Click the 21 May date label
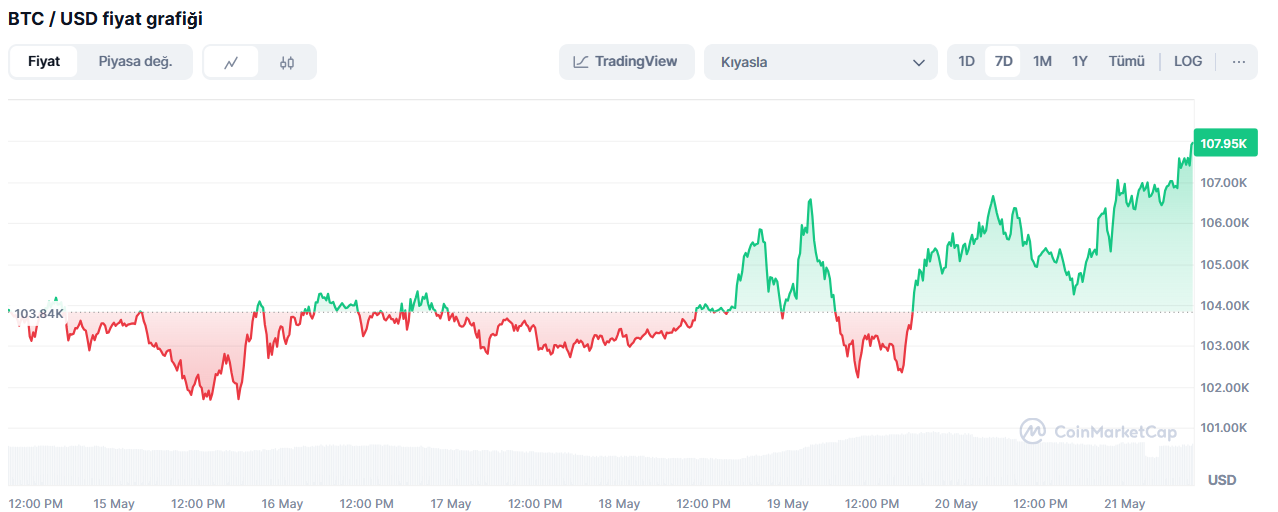The height and width of the screenshot is (512, 1278). pyautogui.click(x=1124, y=504)
